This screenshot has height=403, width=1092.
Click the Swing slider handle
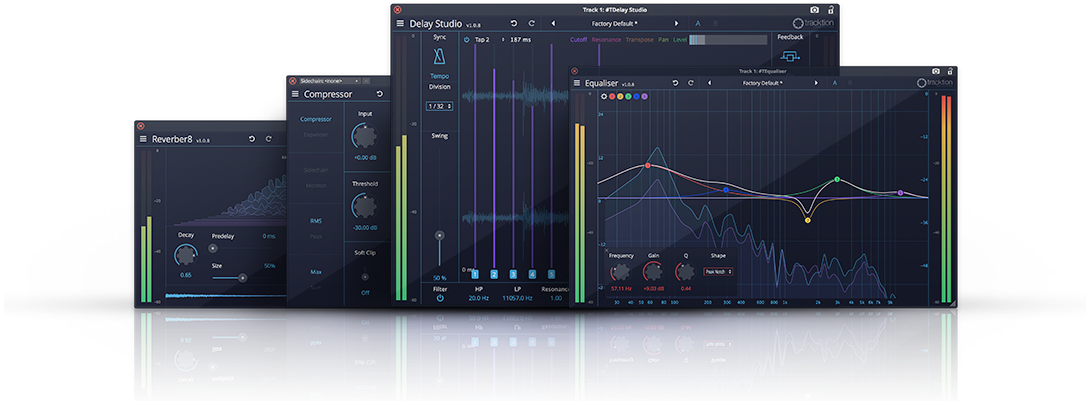[439, 235]
